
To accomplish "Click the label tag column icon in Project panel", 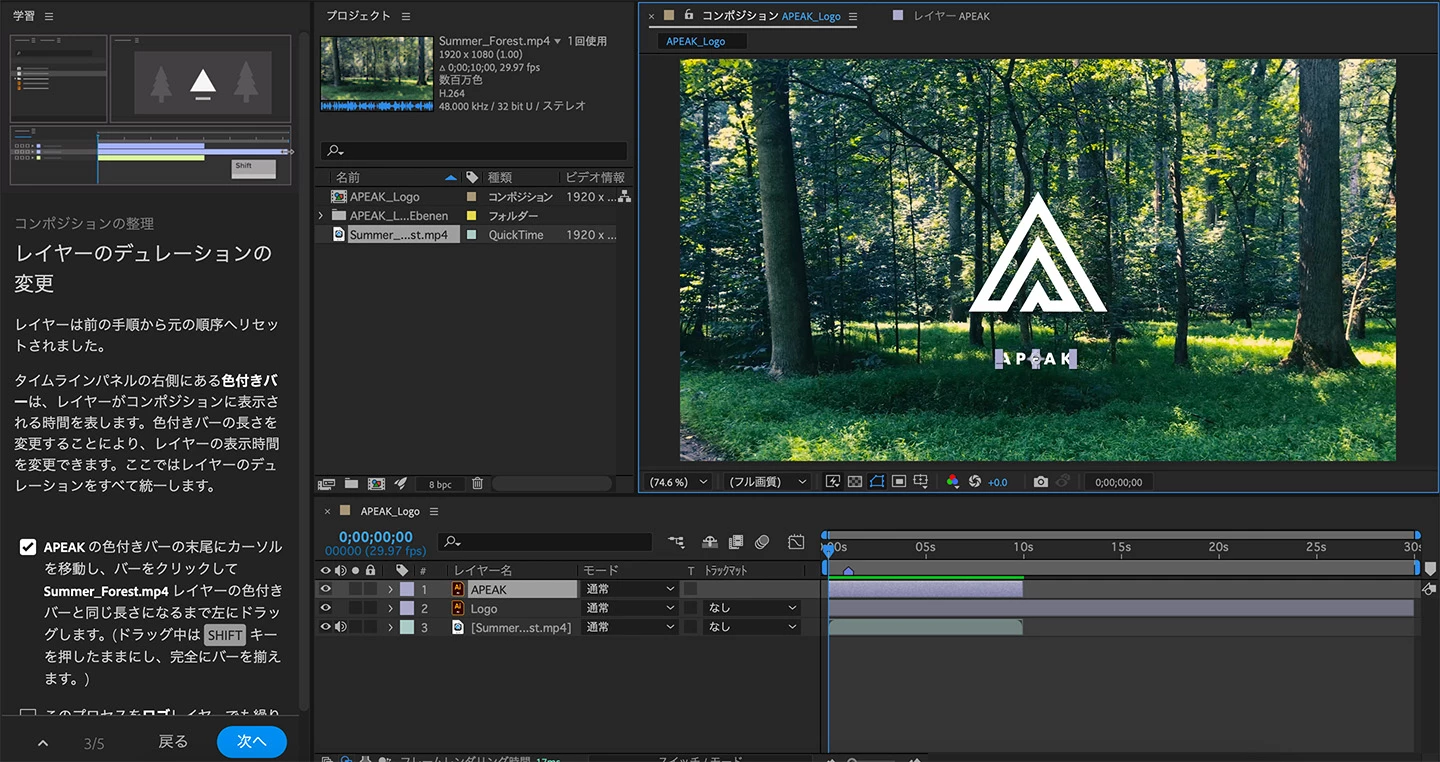I will 472,177.
